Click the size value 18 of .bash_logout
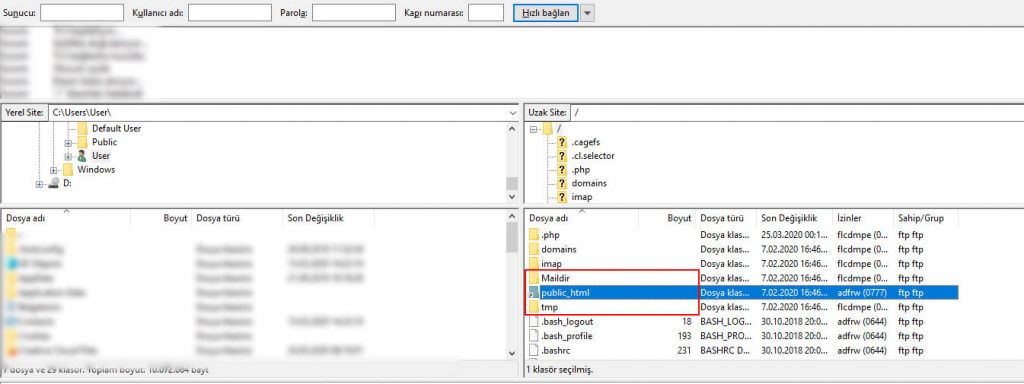The width and height of the screenshot is (1024, 384). (687, 321)
